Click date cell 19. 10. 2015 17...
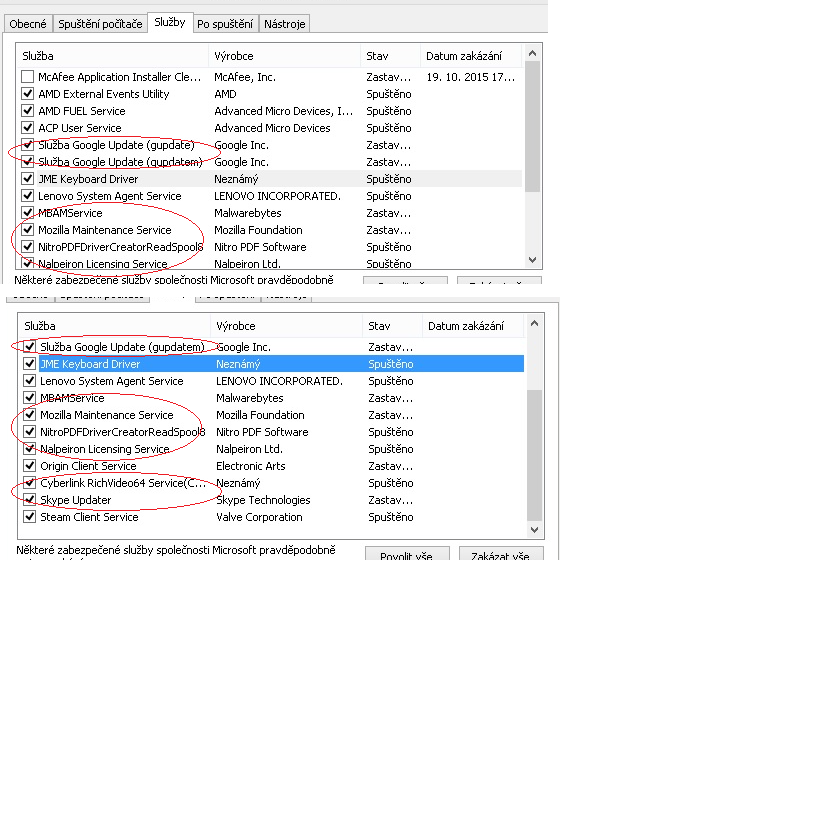Viewport: 821px width, 836px height. point(470,77)
